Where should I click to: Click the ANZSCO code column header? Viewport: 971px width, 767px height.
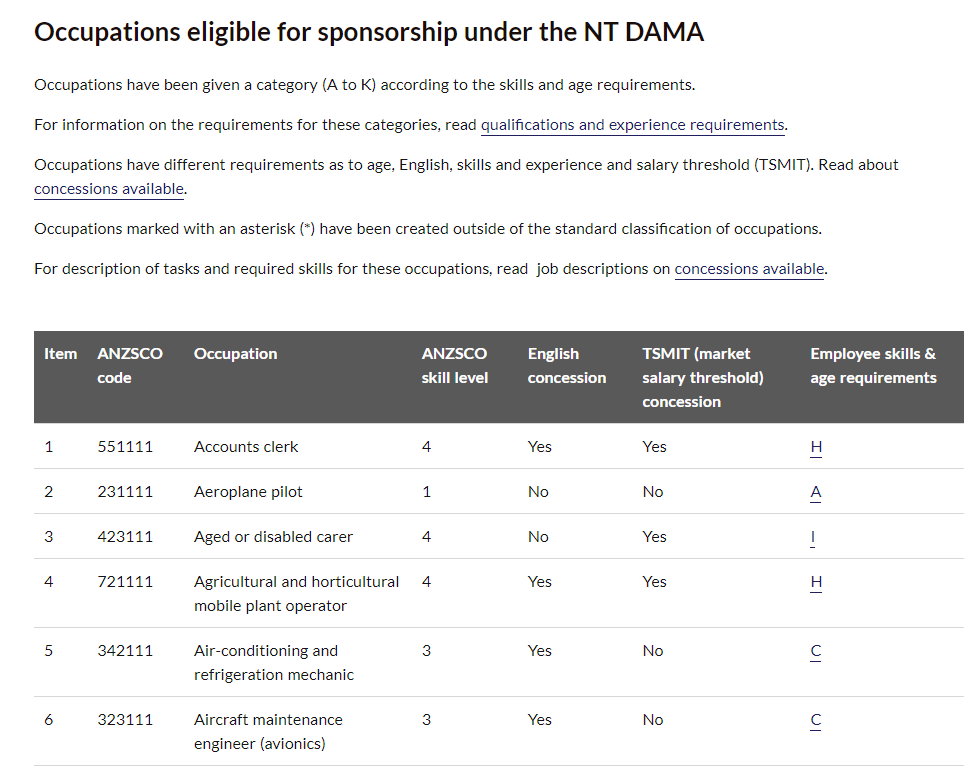coord(130,366)
